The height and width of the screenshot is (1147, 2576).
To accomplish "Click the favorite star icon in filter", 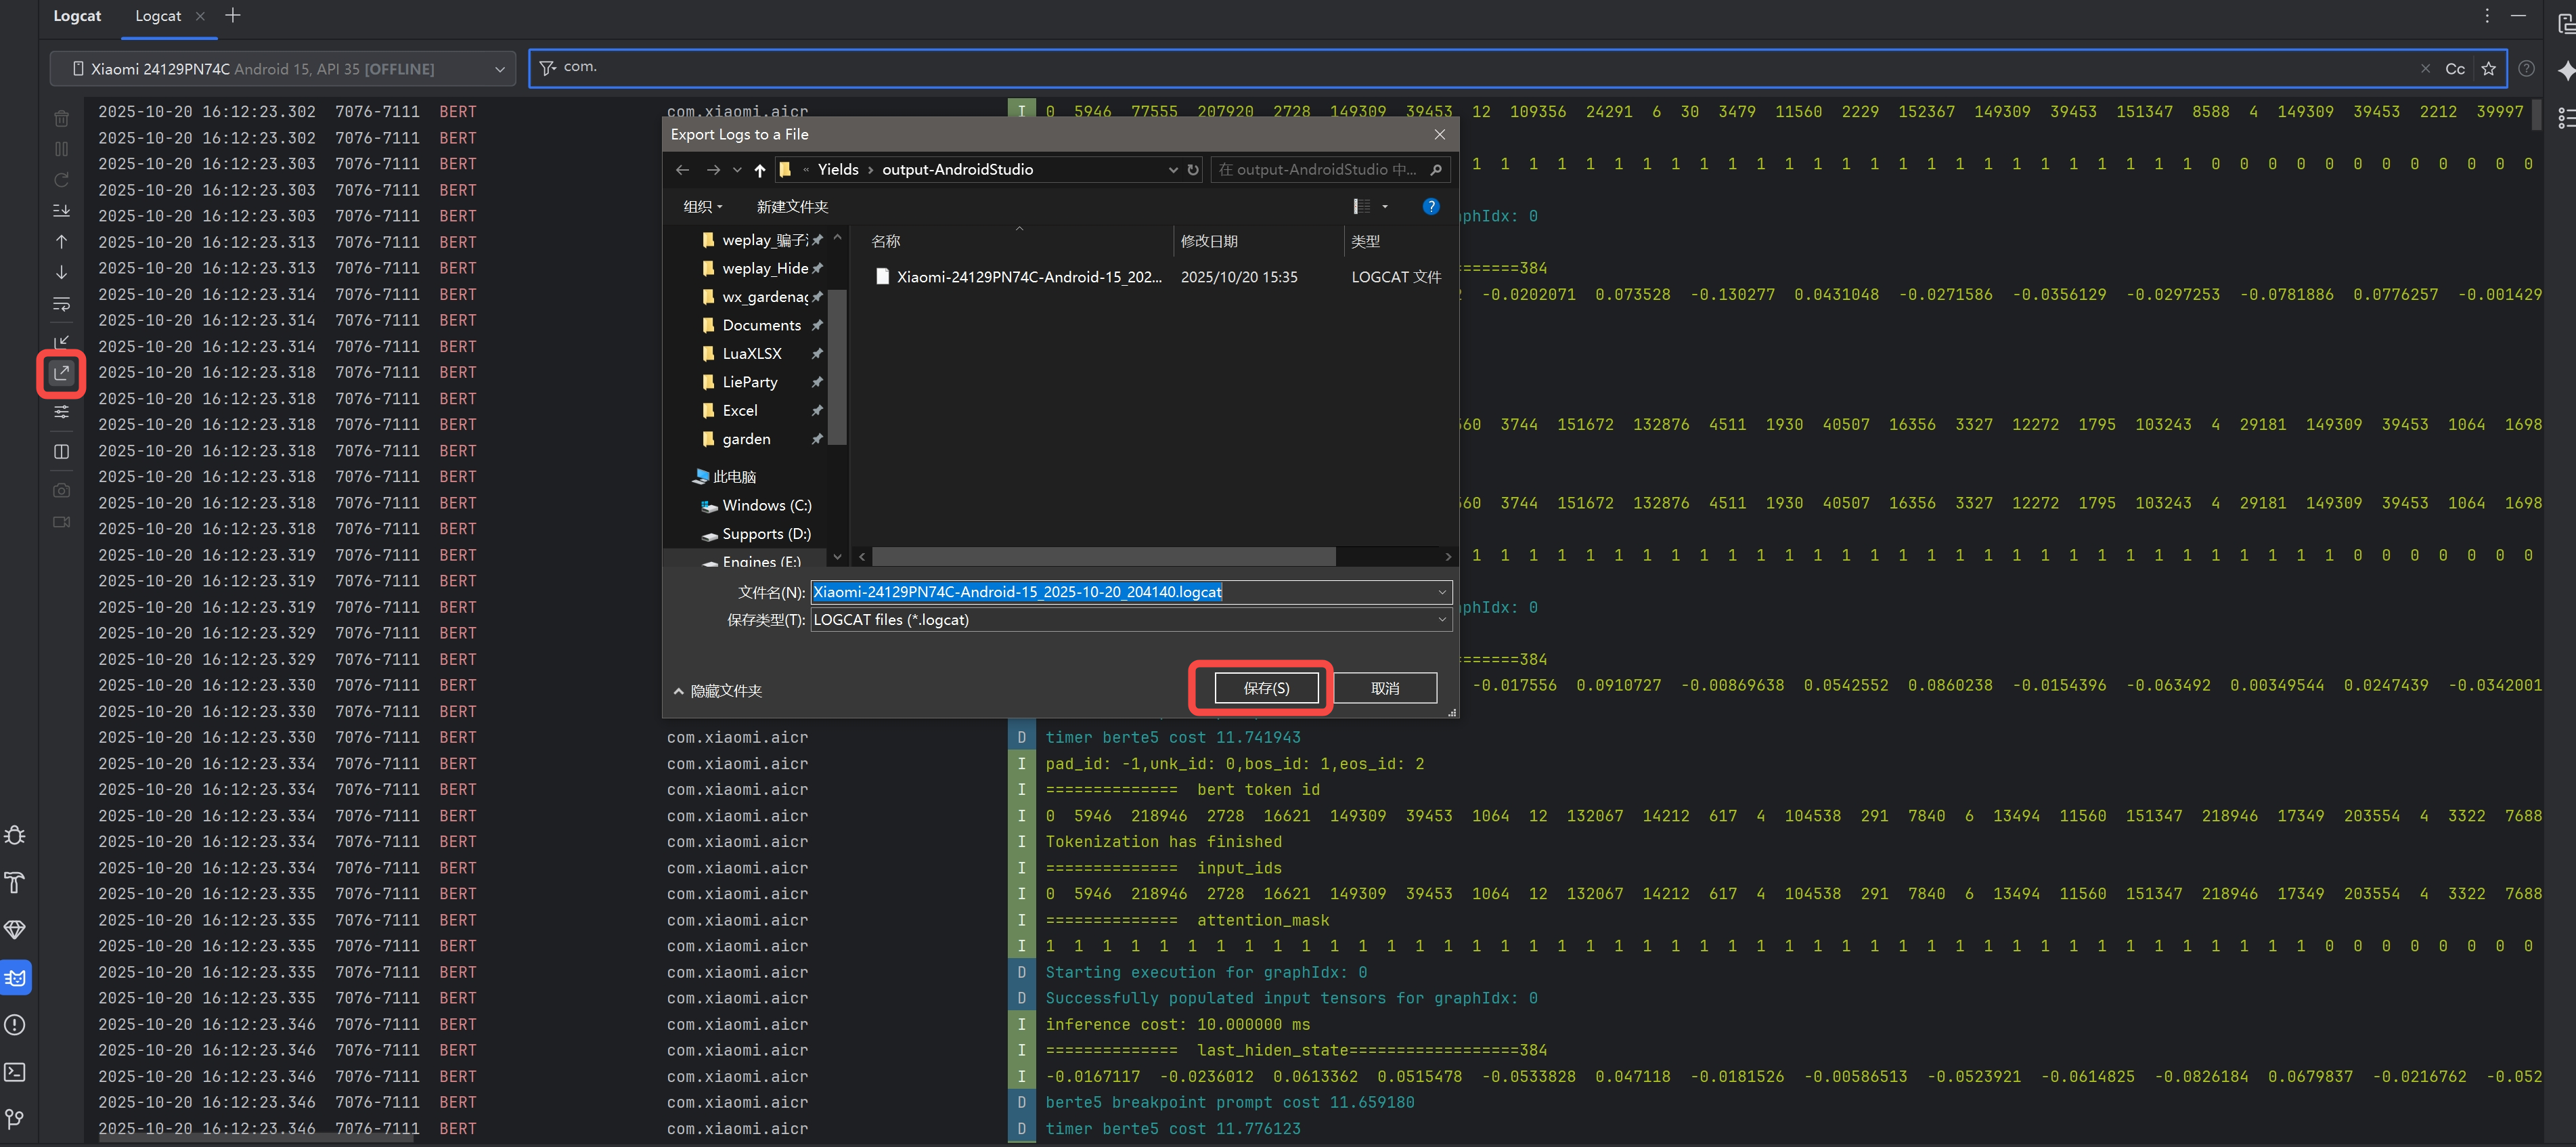I will [x=2488, y=69].
